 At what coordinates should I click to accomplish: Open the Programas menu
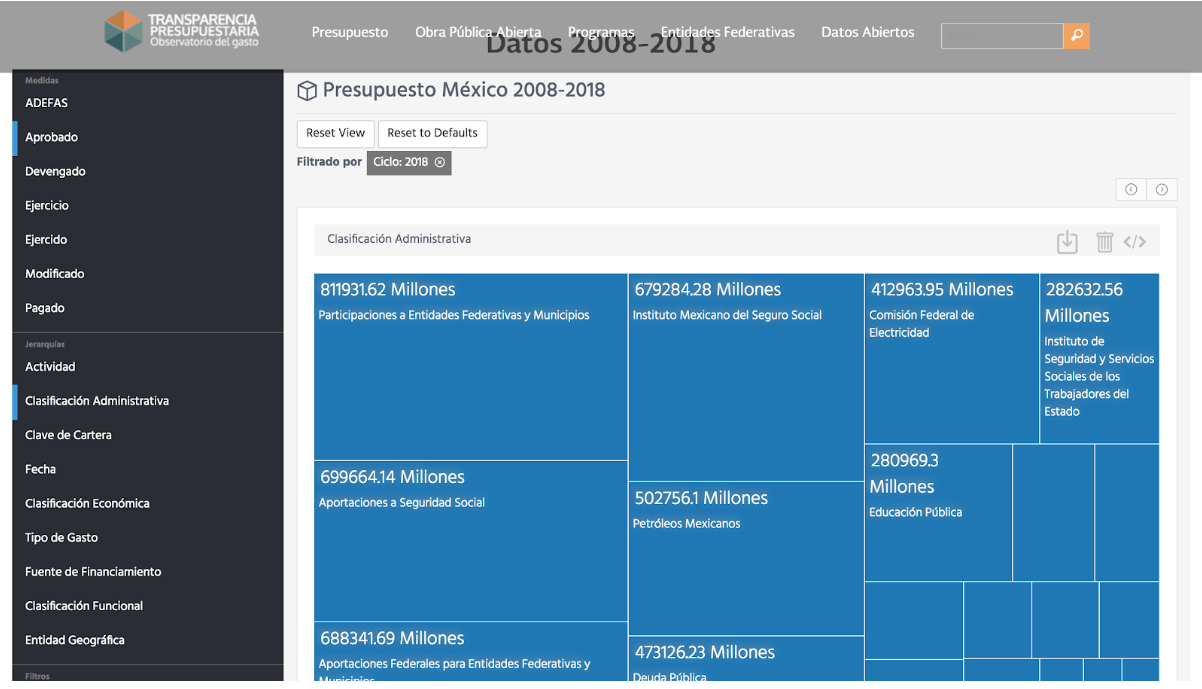point(601,32)
